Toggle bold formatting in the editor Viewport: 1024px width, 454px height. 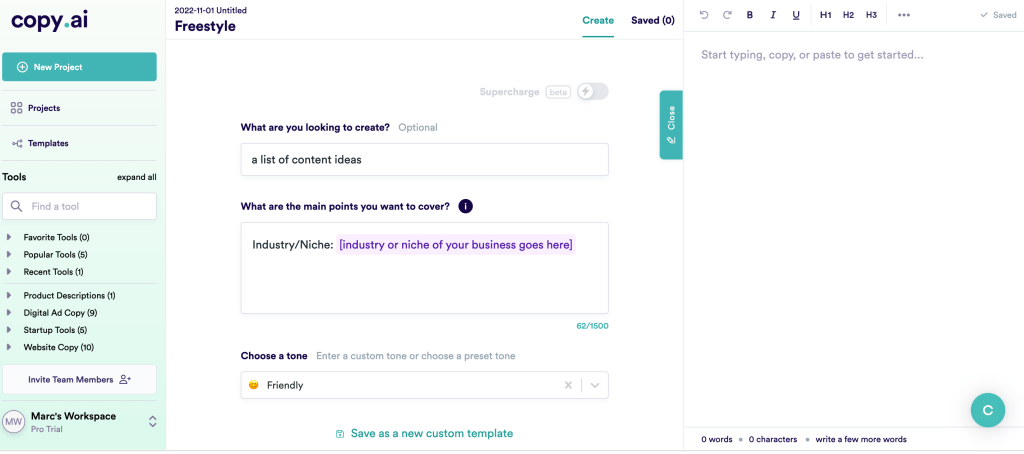(x=750, y=15)
